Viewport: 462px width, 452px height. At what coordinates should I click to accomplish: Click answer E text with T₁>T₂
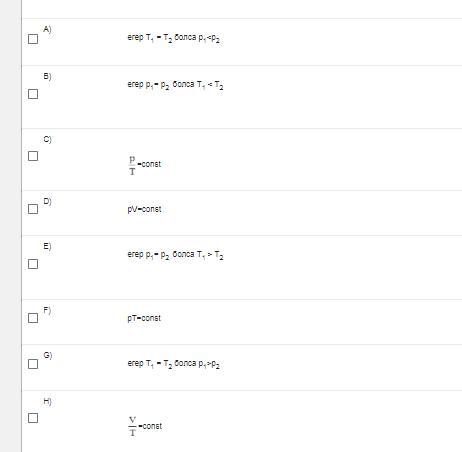pos(175,255)
